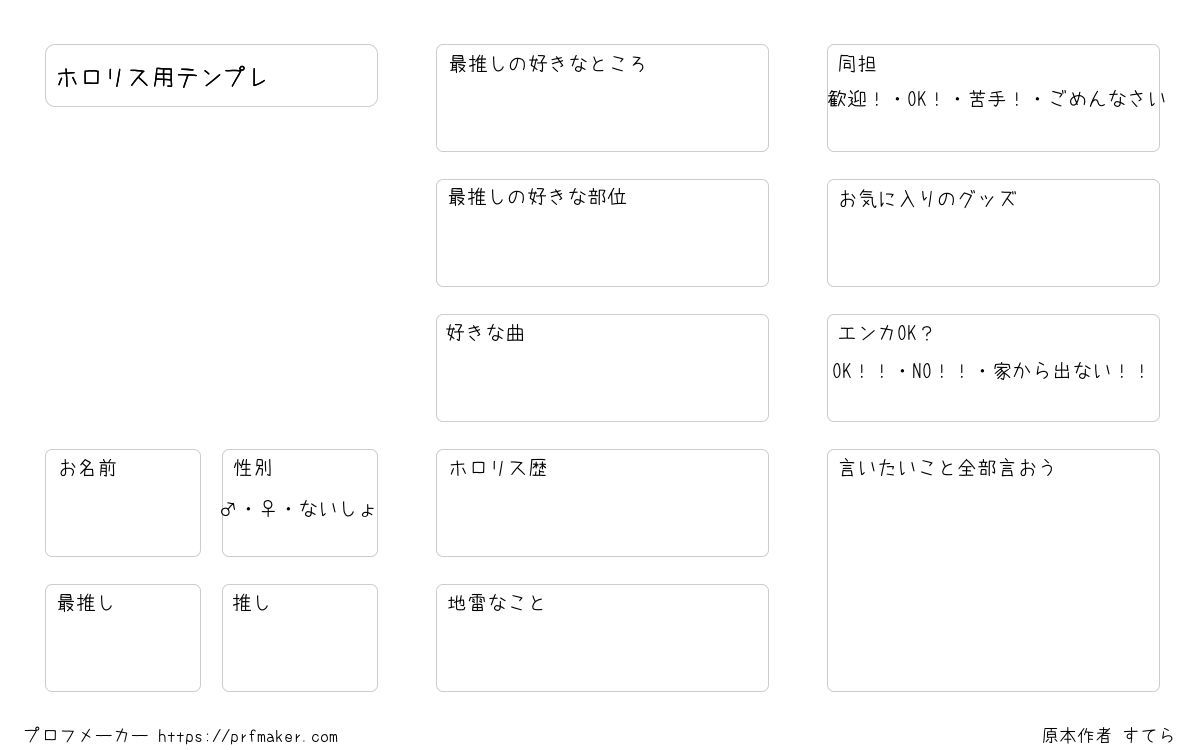This screenshot has width=1200, height=750.
Task: Click the ホロリス用テンプレ title box
Action: (x=211, y=75)
